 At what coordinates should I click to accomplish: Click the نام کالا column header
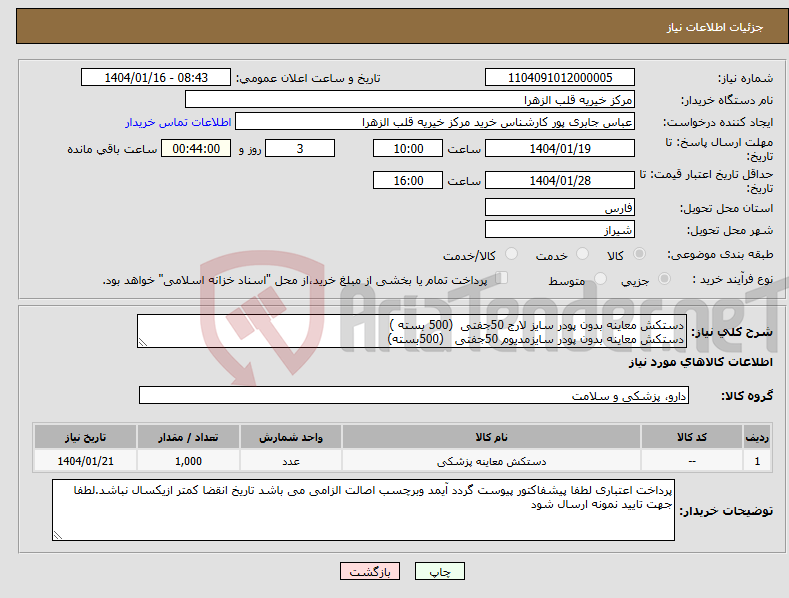click(491, 437)
